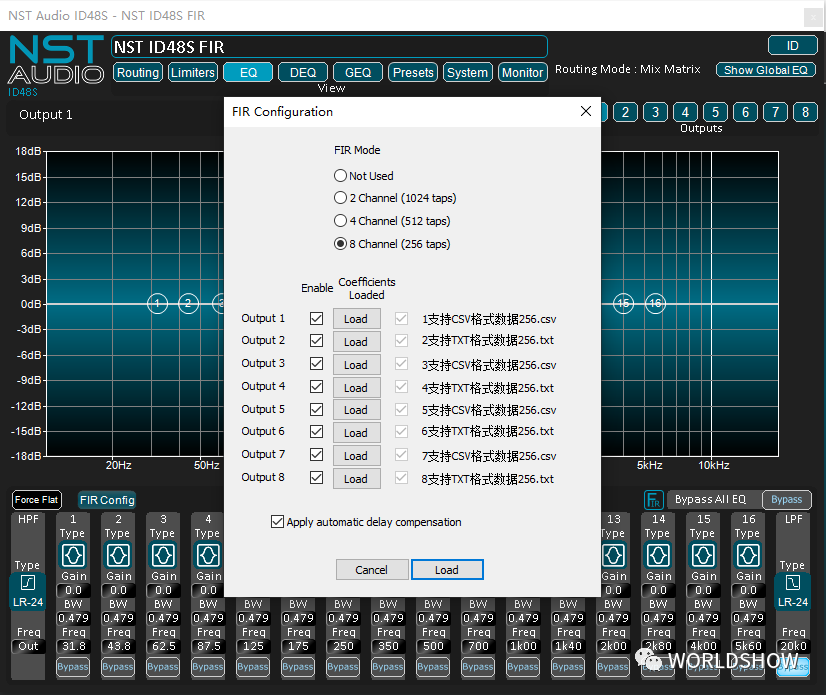Click the HPF filter type icon
The height and width of the screenshot is (695, 826).
[27, 583]
